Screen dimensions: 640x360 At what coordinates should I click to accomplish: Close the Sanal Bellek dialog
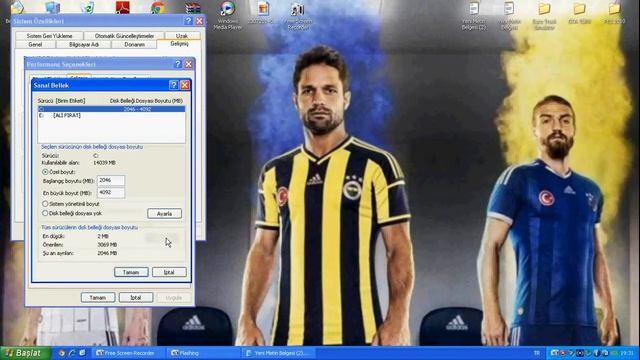tap(185, 85)
